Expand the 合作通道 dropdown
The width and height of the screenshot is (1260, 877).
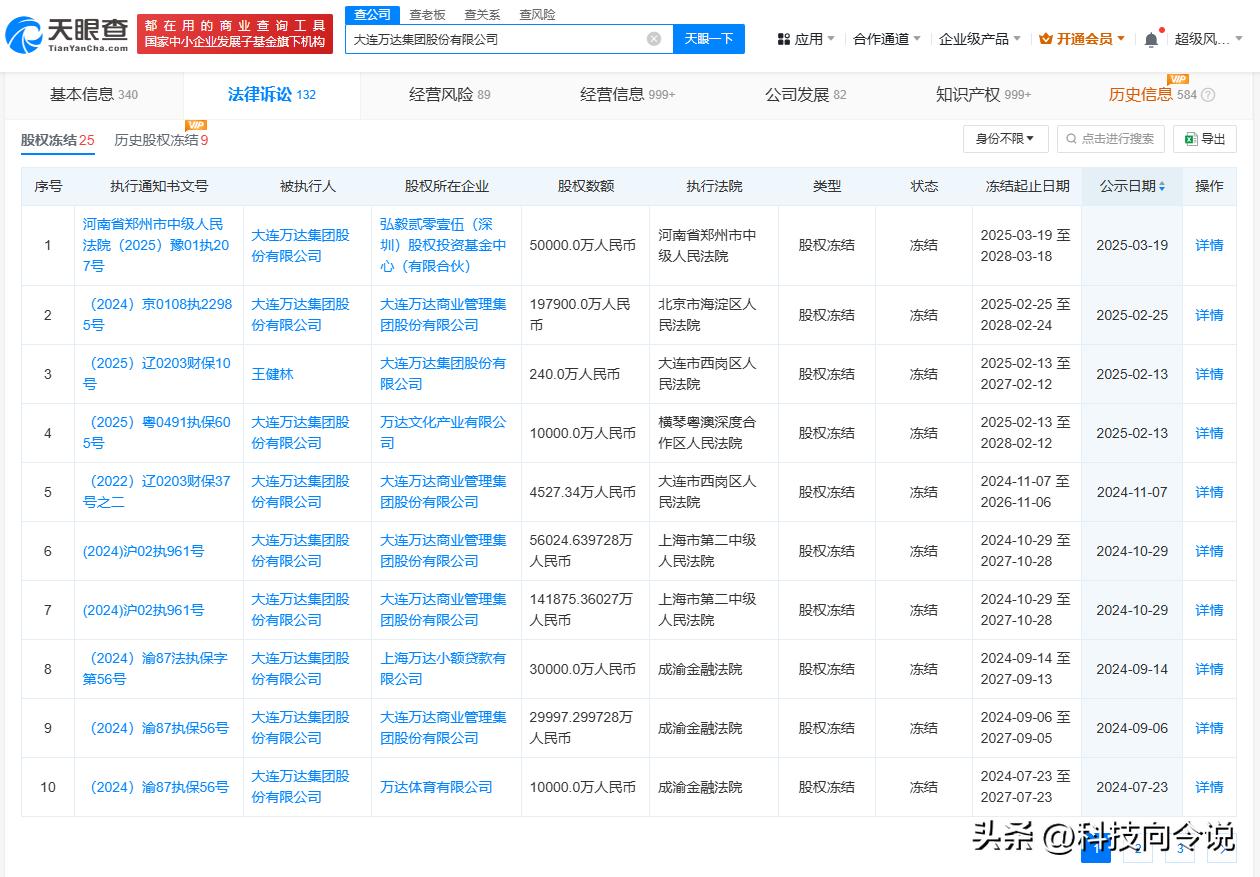pyautogui.click(x=887, y=39)
